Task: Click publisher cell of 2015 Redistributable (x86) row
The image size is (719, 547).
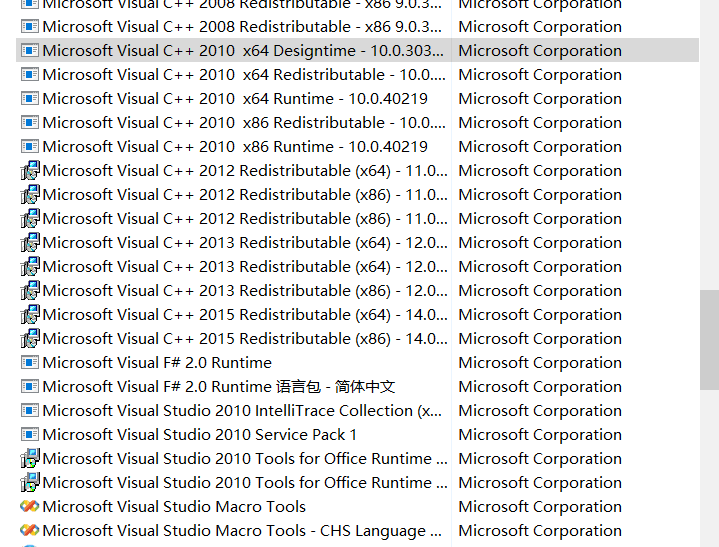Action: pos(540,338)
